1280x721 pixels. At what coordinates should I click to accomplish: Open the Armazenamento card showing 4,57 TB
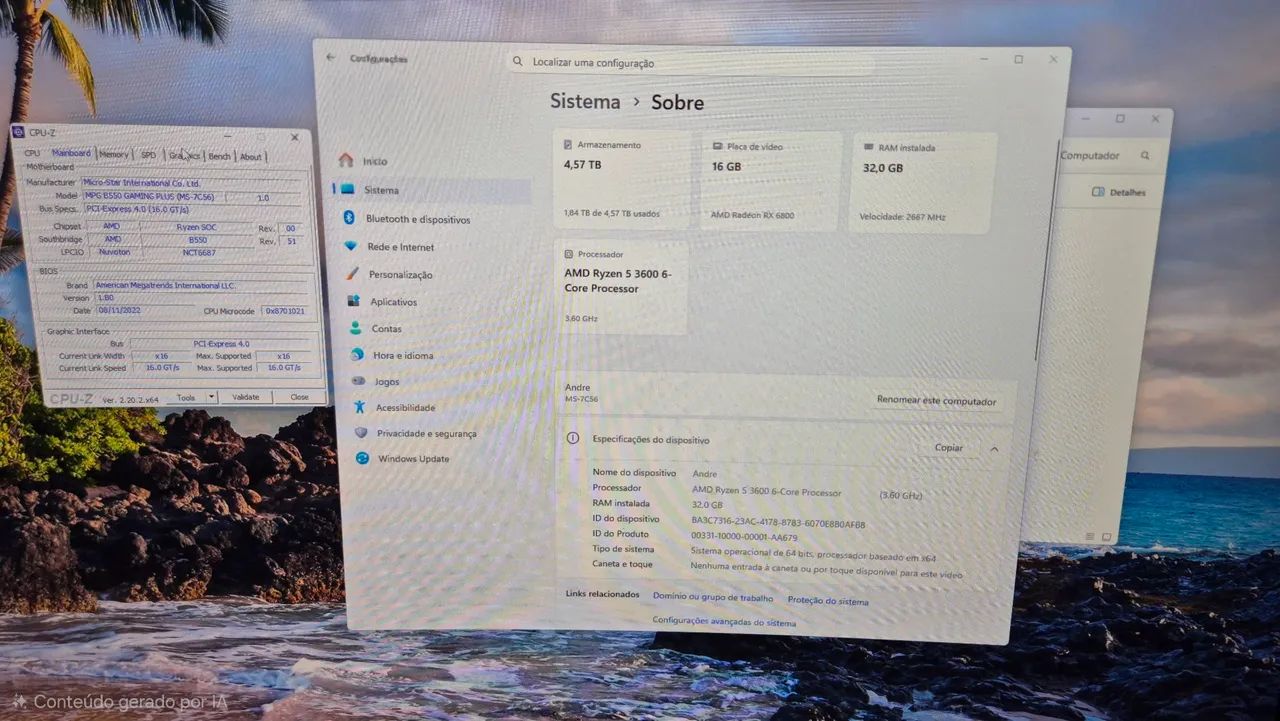point(621,180)
